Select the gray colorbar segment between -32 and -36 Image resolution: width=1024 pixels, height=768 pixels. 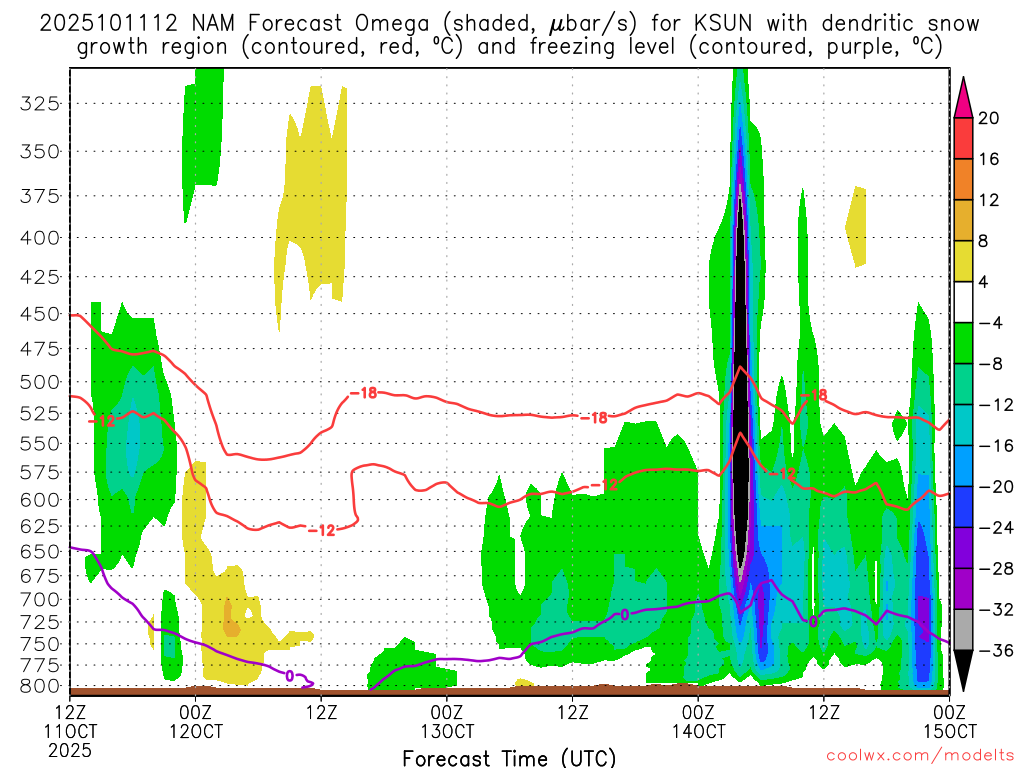[x=963, y=630]
